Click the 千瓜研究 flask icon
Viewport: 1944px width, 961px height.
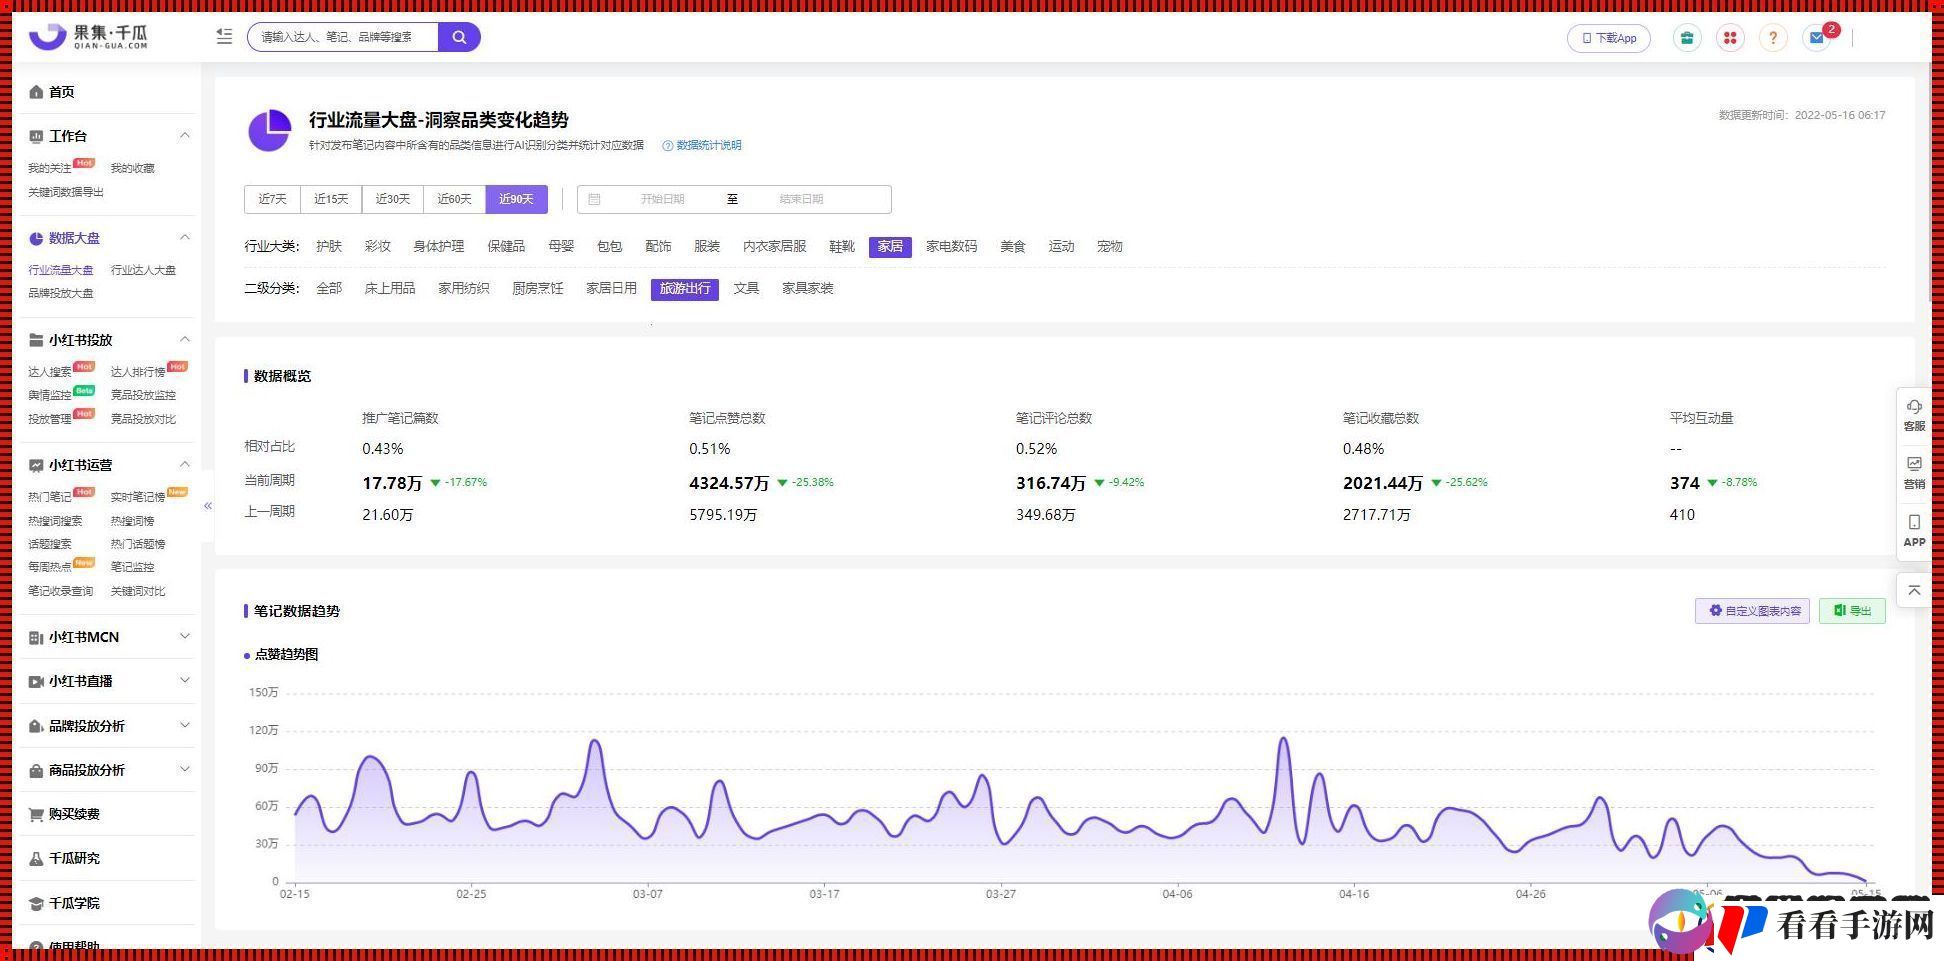(x=36, y=858)
